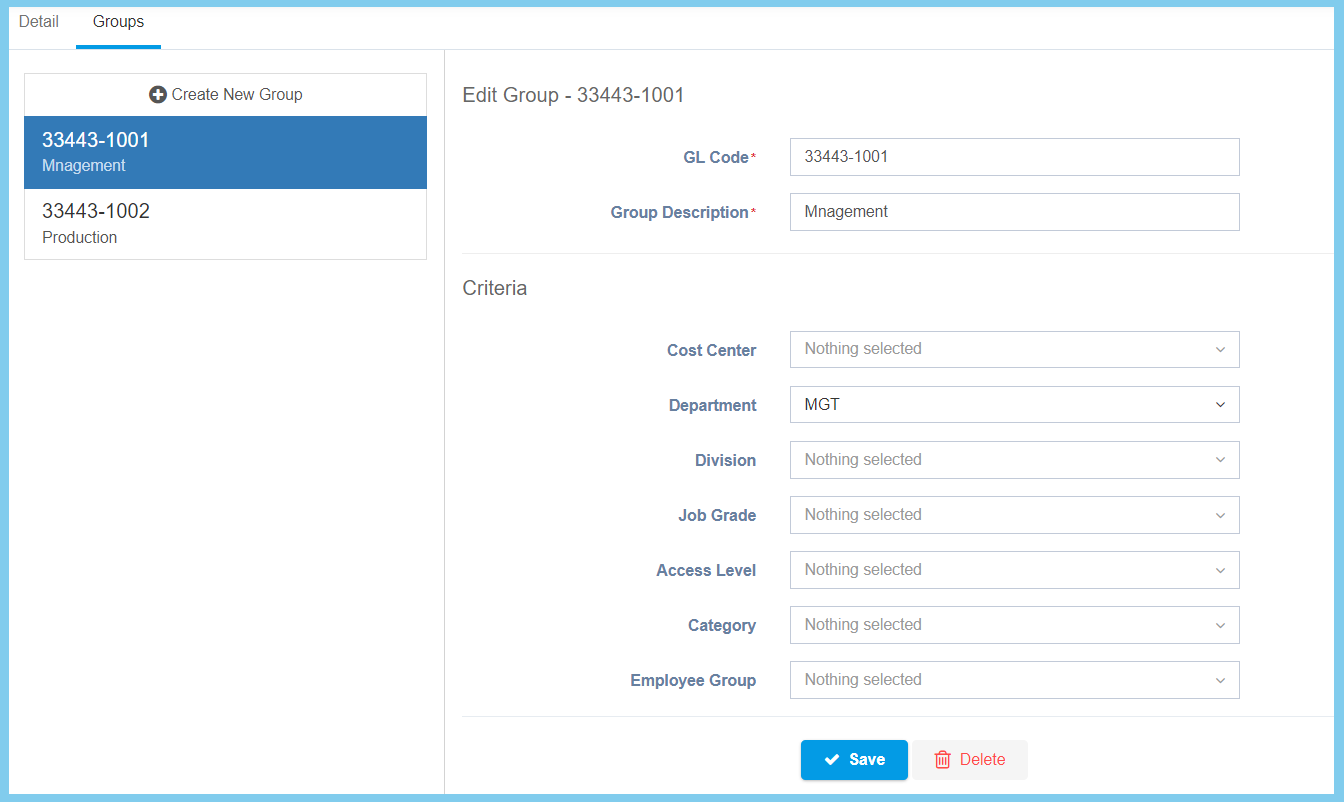Open the Access Level dropdown
The image size is (1344, 802).
[1013, 570]
